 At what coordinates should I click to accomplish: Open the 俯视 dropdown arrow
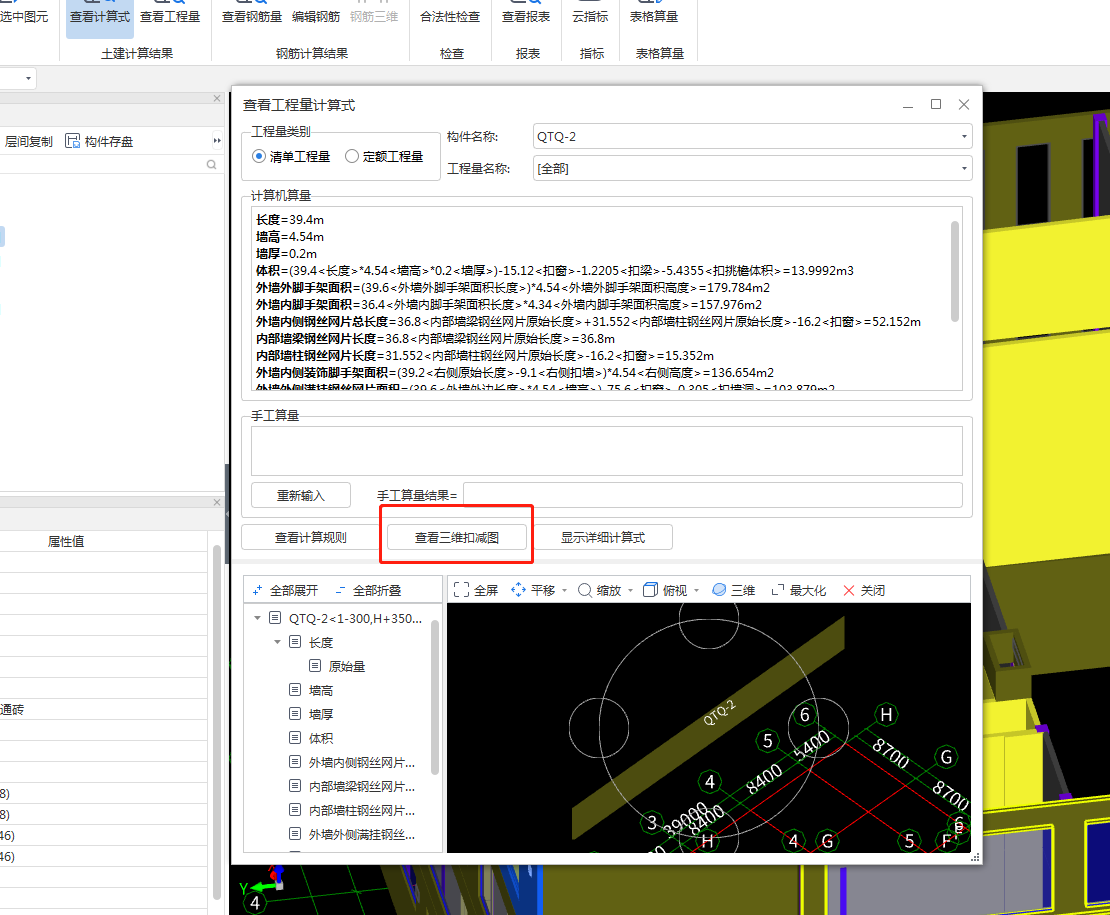tap(697, 590)
